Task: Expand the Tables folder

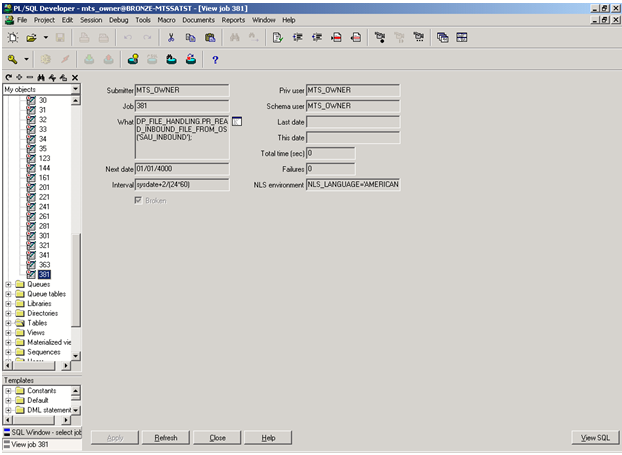Action: [x=8, y=323]
